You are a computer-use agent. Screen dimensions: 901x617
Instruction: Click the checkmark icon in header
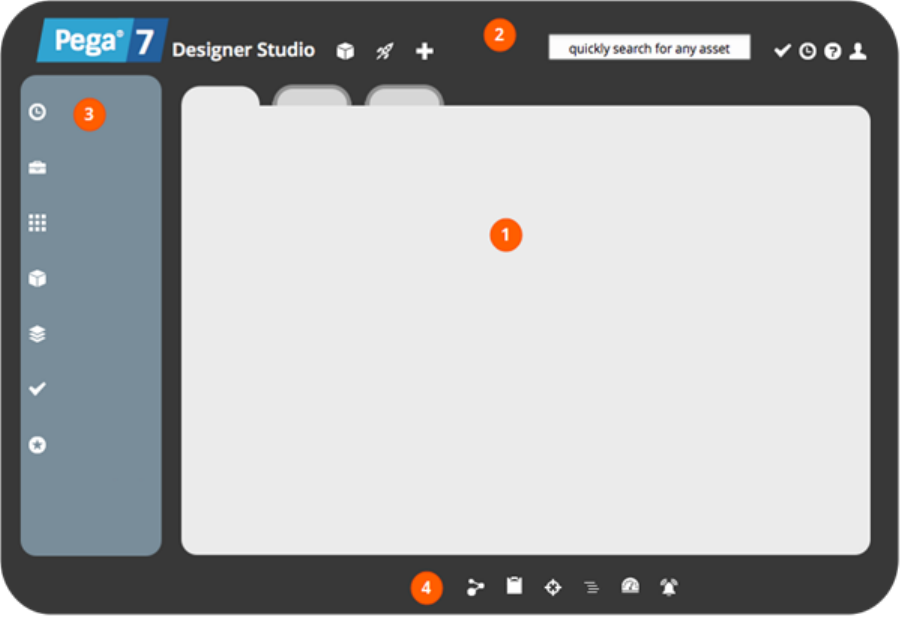[782, 51]
